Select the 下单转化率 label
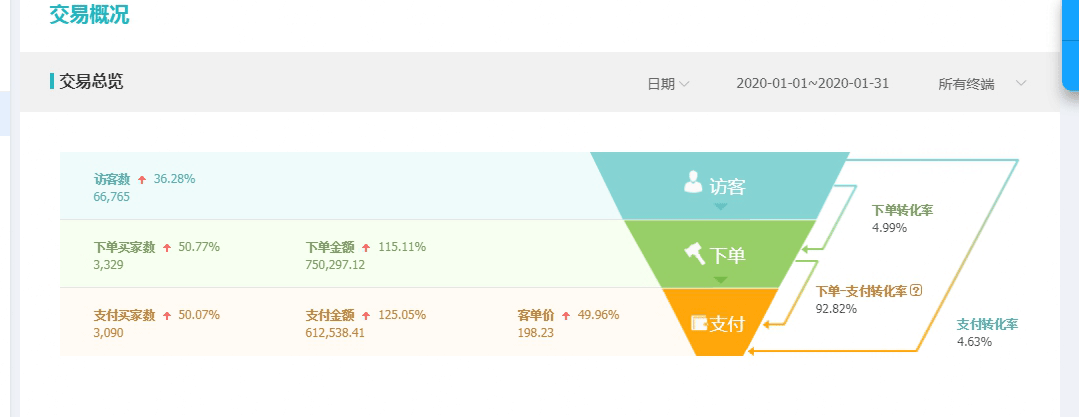The height and width of the screenshot is (417, 1079). pos(902,210)
